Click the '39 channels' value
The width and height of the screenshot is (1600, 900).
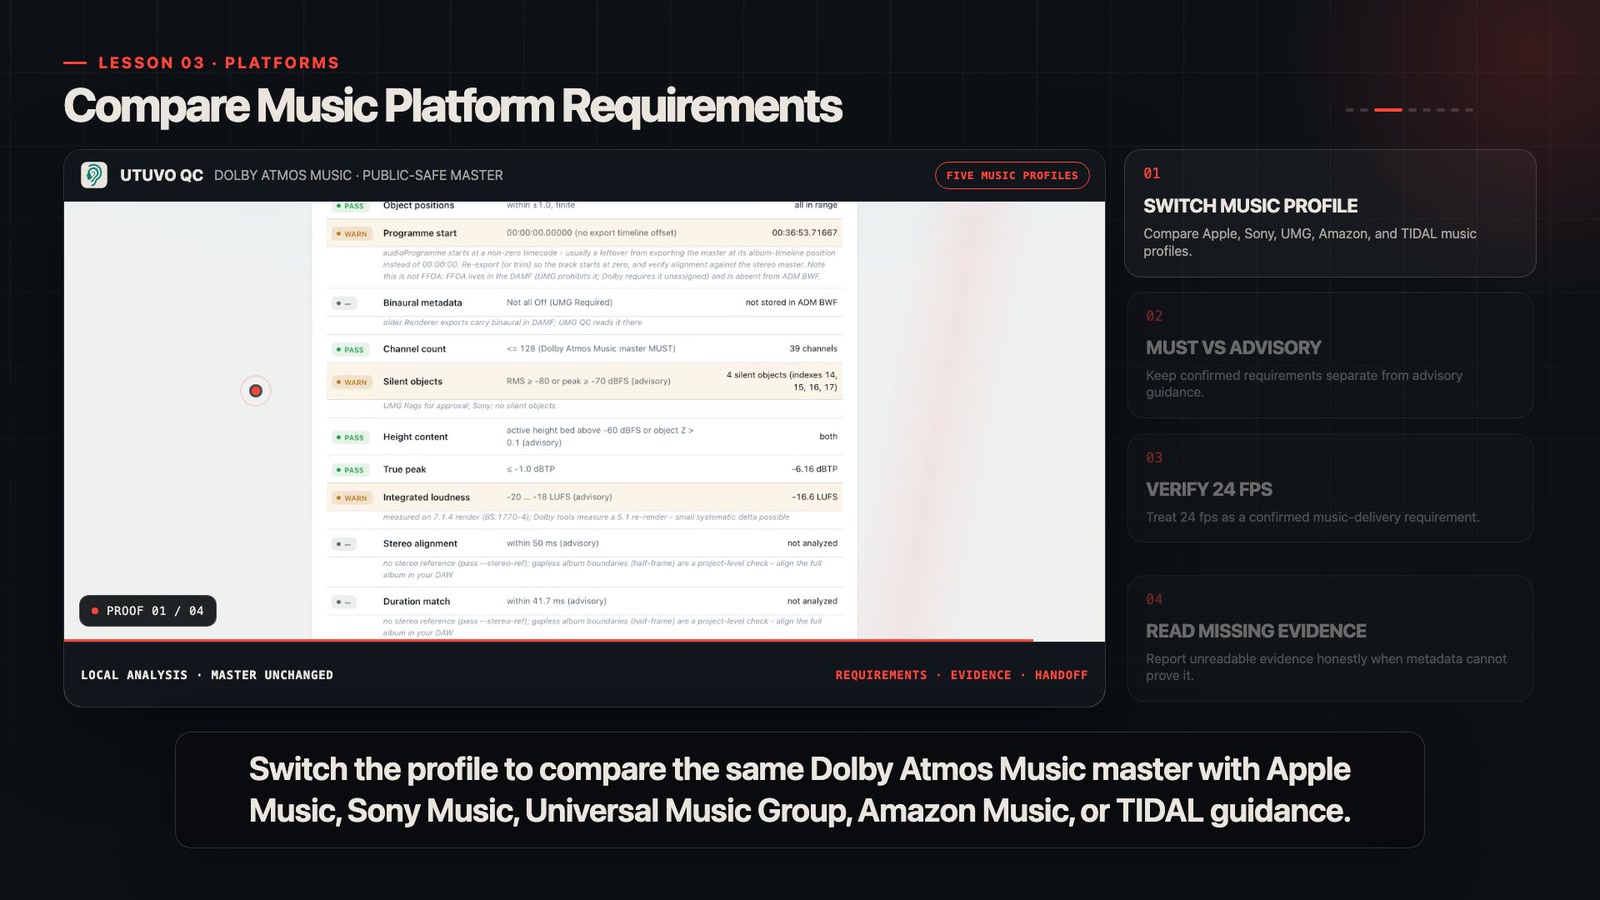(813, 349)
